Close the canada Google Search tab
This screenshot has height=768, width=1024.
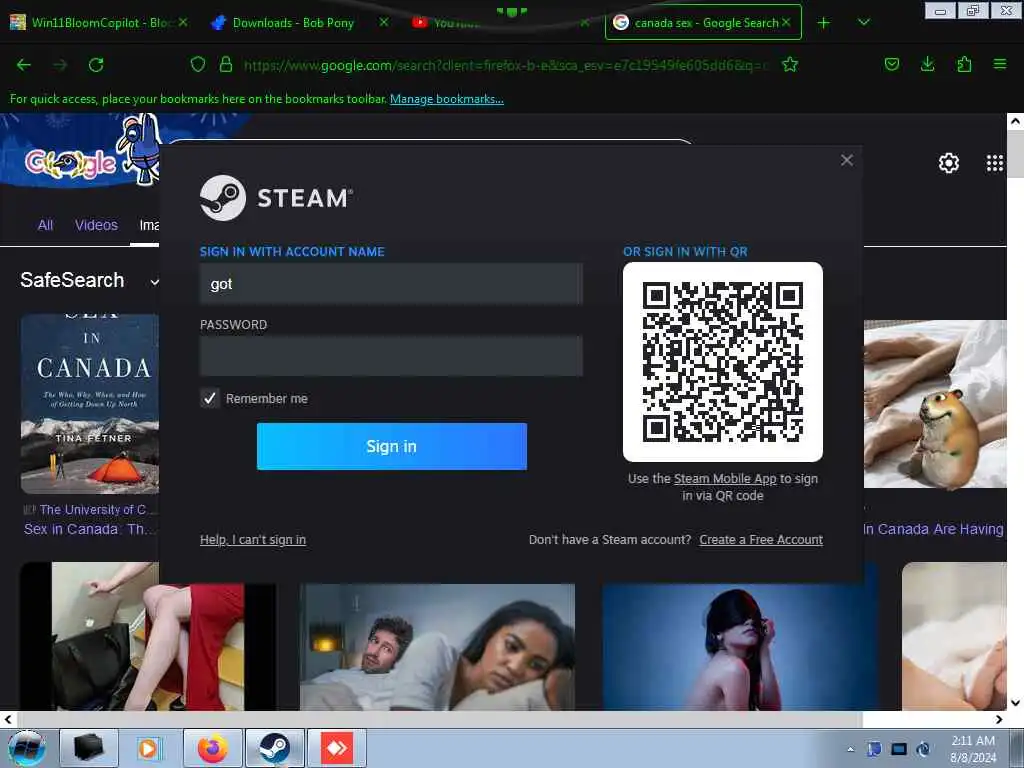(786, 22)
